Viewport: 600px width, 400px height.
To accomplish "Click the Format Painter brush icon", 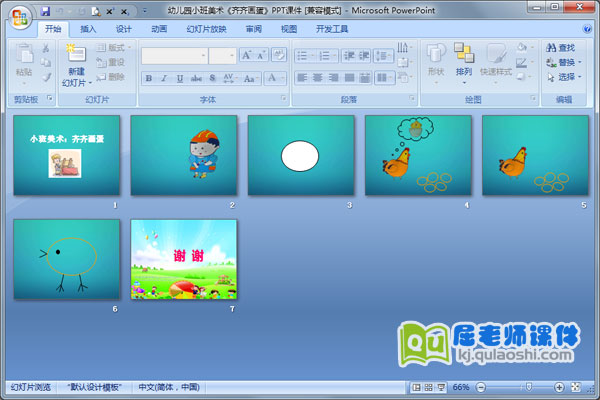I will (46, 77).
